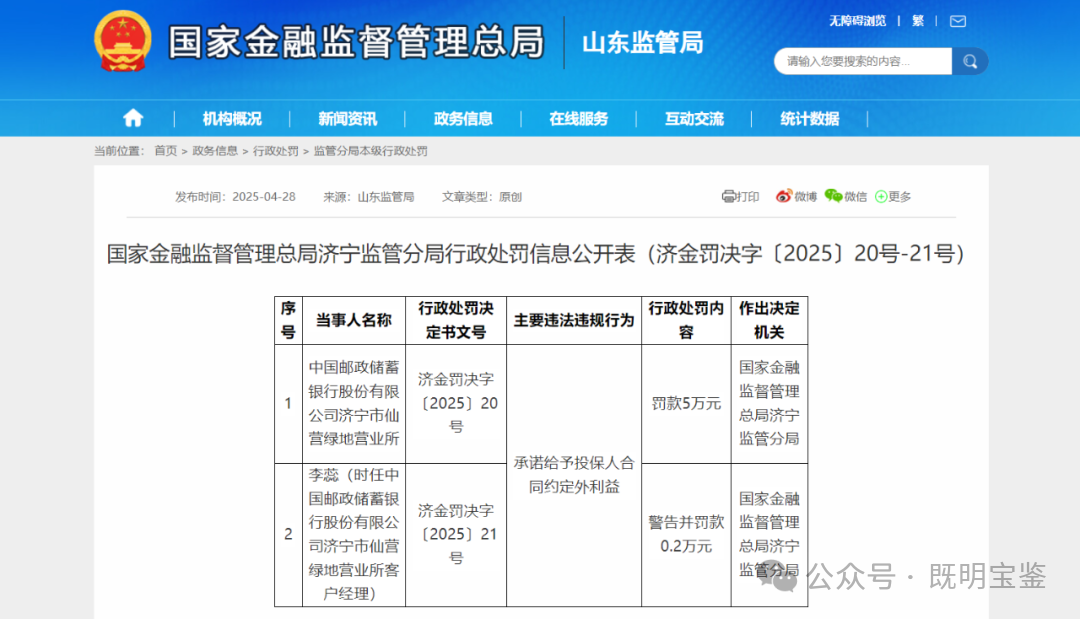
Task: Click the row 1 party name cell 中国邮政储蓄银行
Action: pos(354,403)
